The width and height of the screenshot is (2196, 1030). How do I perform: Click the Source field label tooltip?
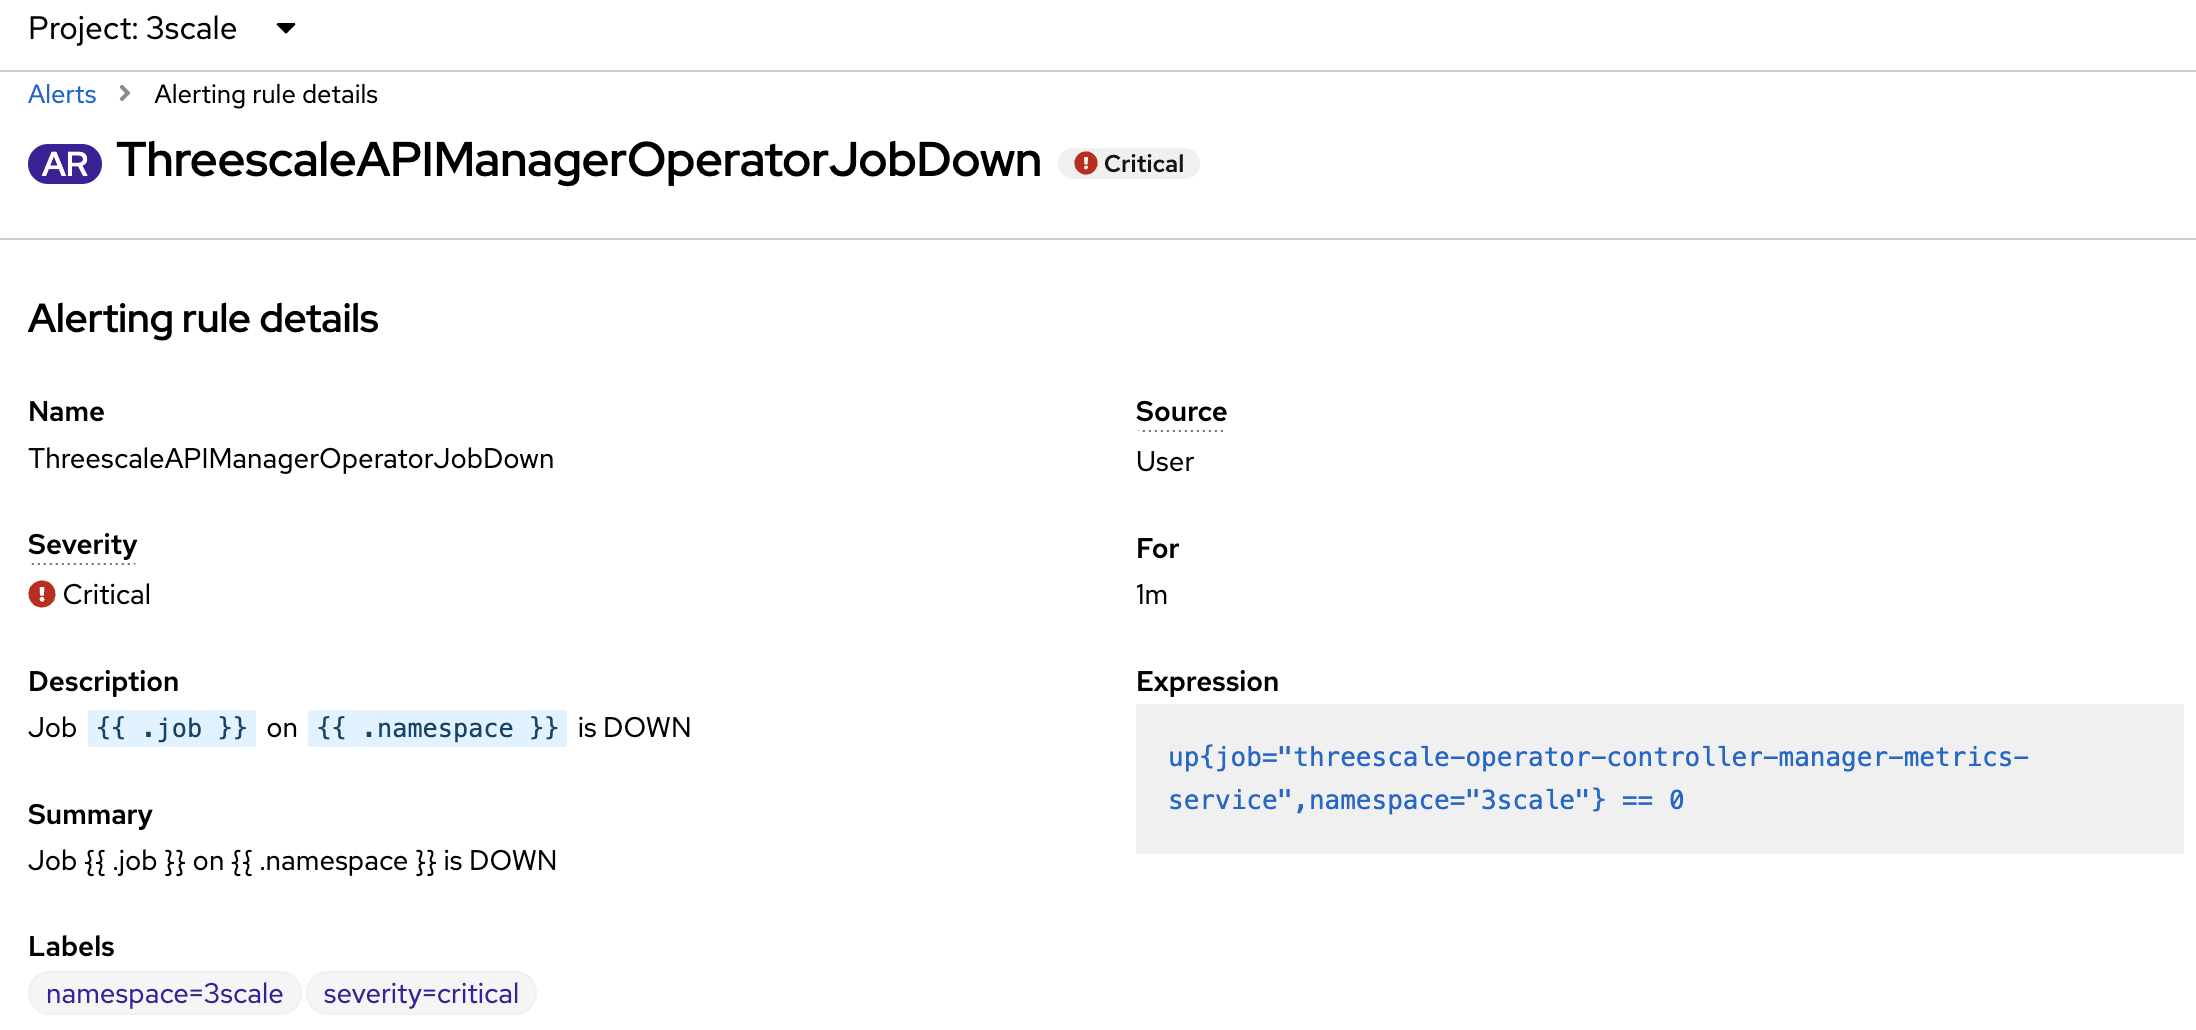click(x=1181, y=412)
